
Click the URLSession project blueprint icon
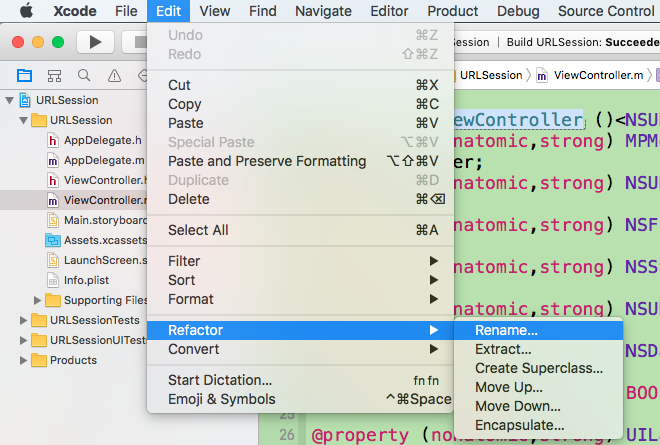coord(25,100)
